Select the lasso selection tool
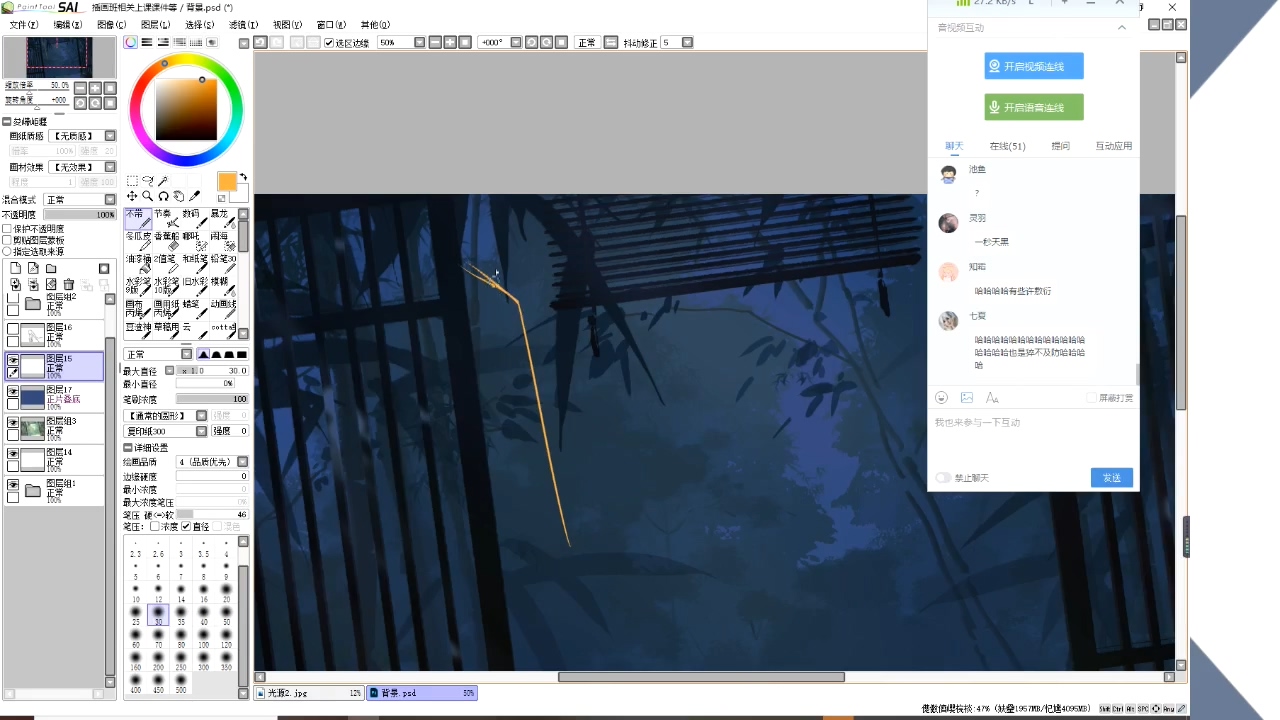 (147, 181)
